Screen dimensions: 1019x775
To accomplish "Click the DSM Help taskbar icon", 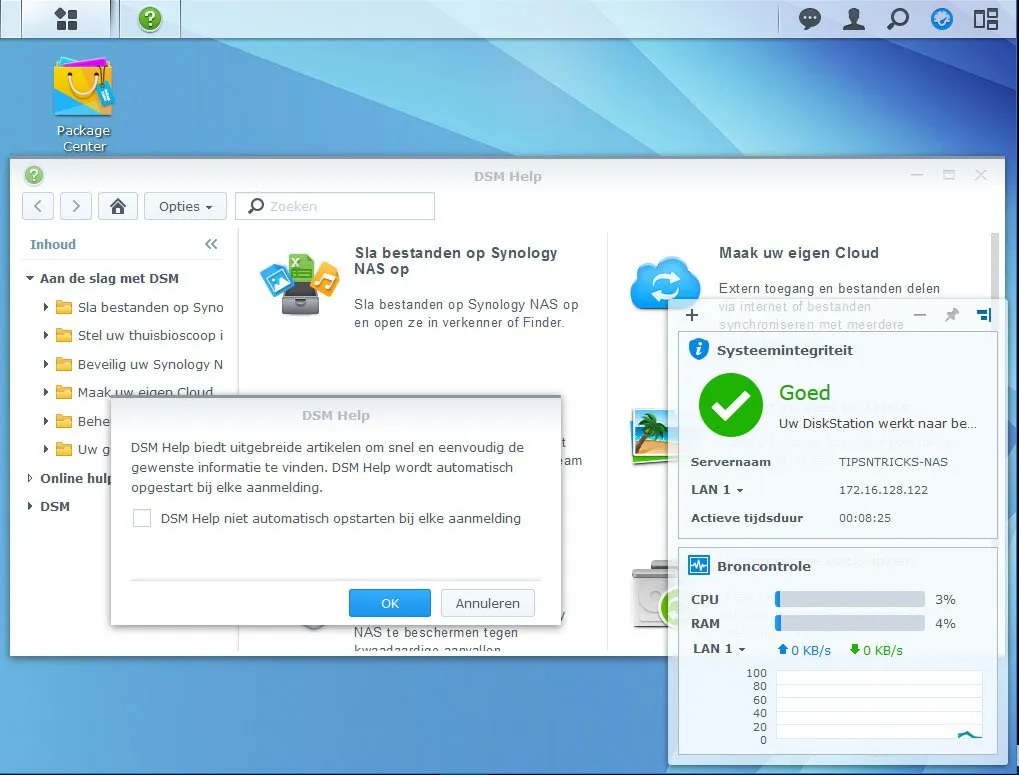I will coord(149,19).
